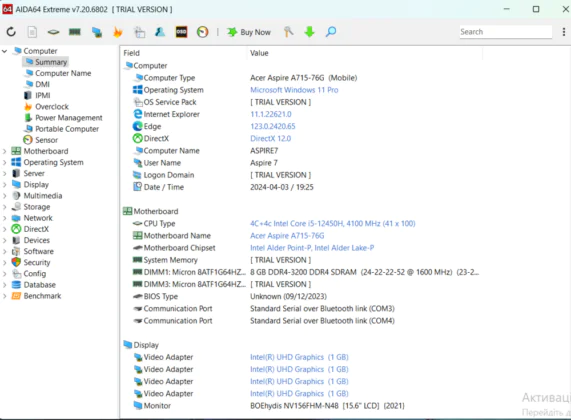Click the Buy Now button
The width and height of the screenshot is (571, 420).
[249, 32]
